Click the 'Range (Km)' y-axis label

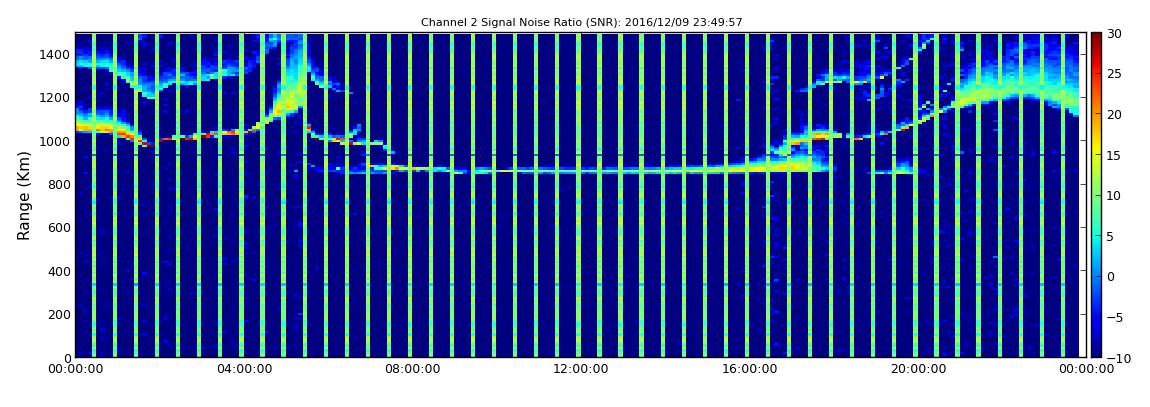click(x=24, y=195)
